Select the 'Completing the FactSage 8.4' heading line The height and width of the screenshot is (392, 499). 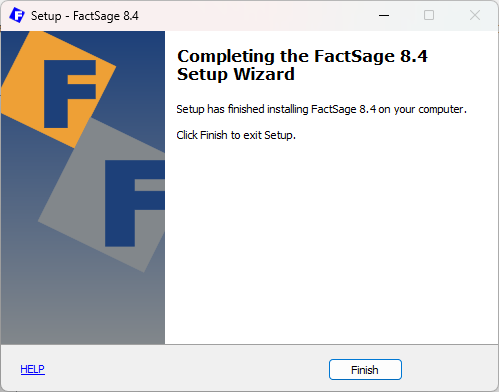[x=302, y=56]
